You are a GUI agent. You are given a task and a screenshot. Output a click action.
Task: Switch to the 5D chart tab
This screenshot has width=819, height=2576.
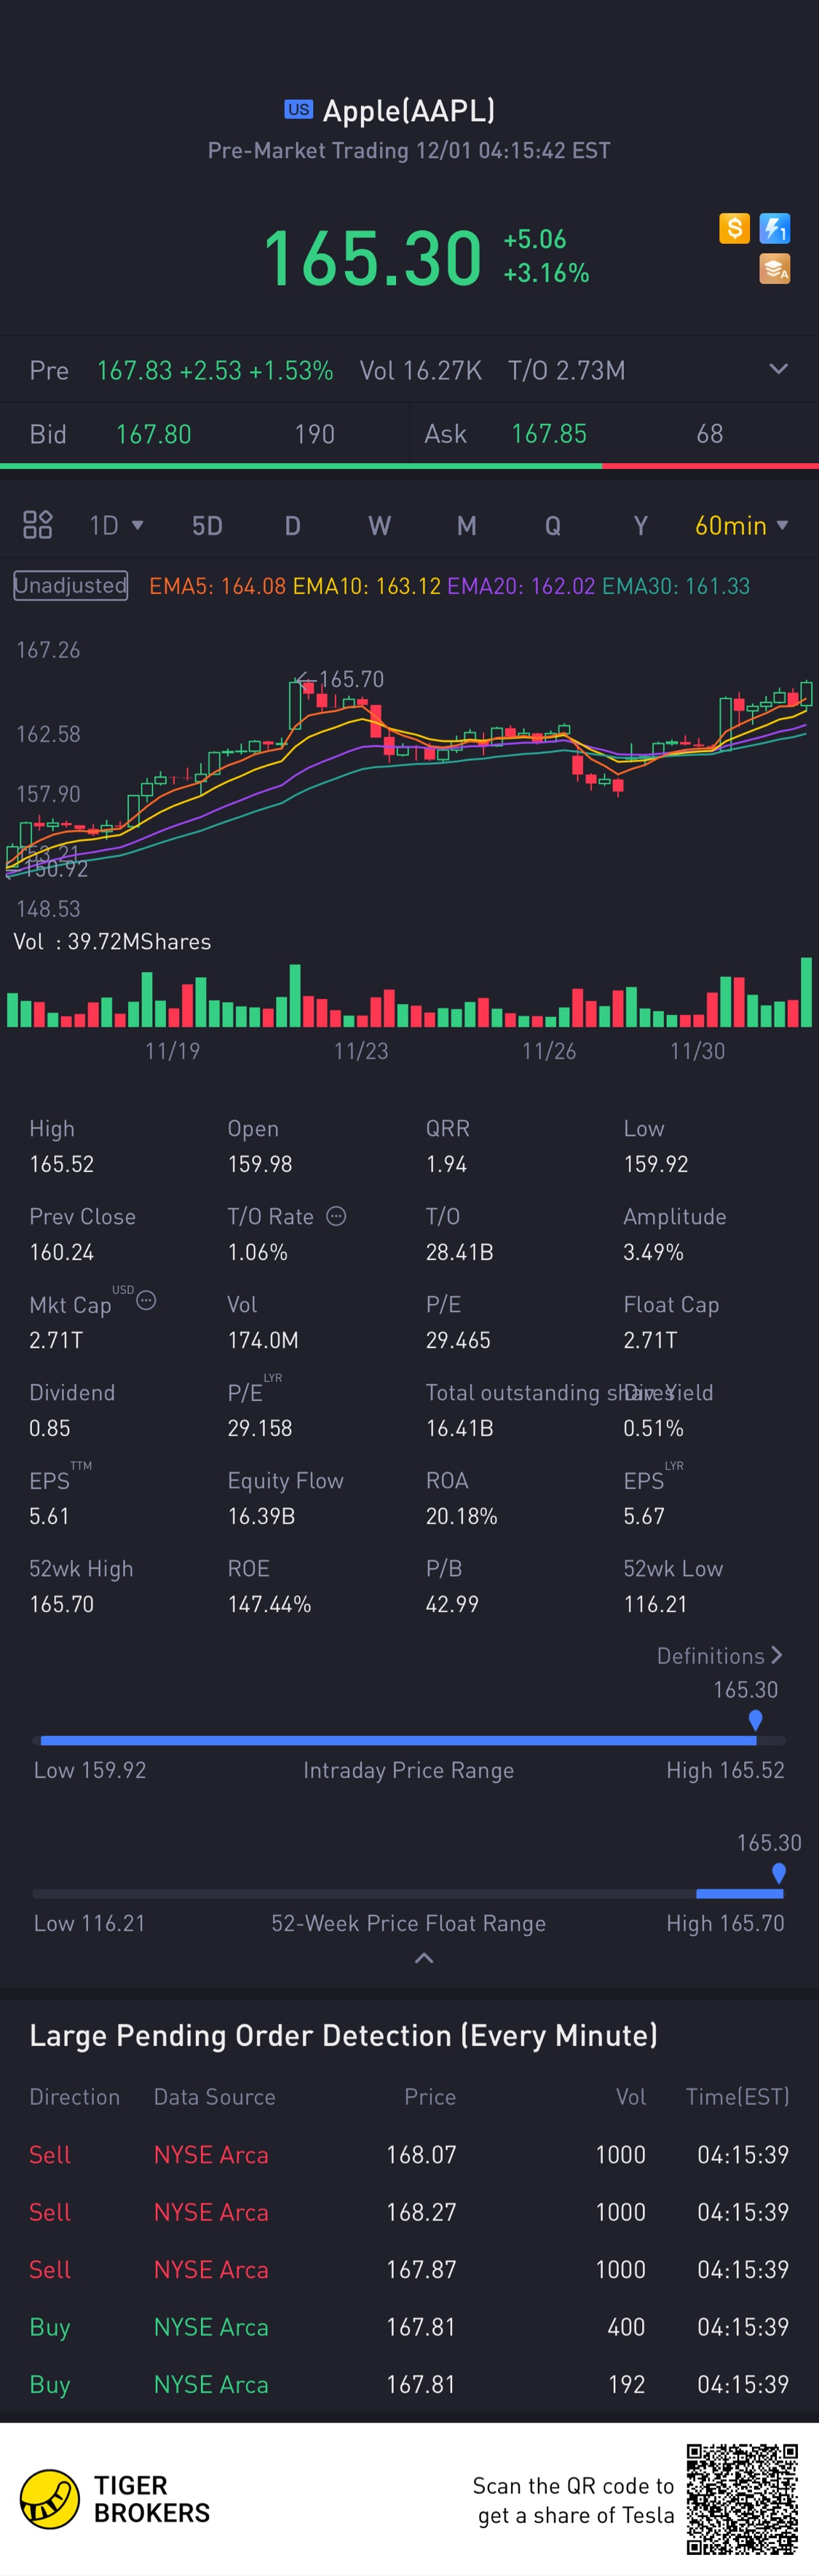click(x=207, y=526)
